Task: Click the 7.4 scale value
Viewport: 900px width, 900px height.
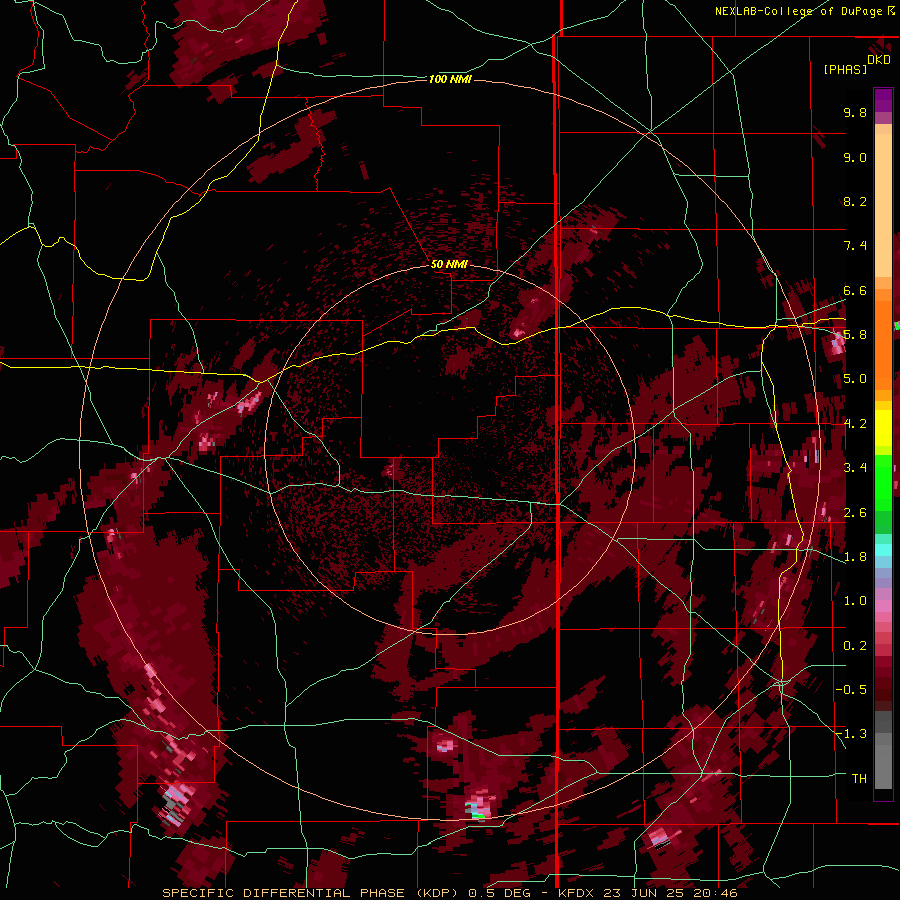Action: [x=855, y=246]
